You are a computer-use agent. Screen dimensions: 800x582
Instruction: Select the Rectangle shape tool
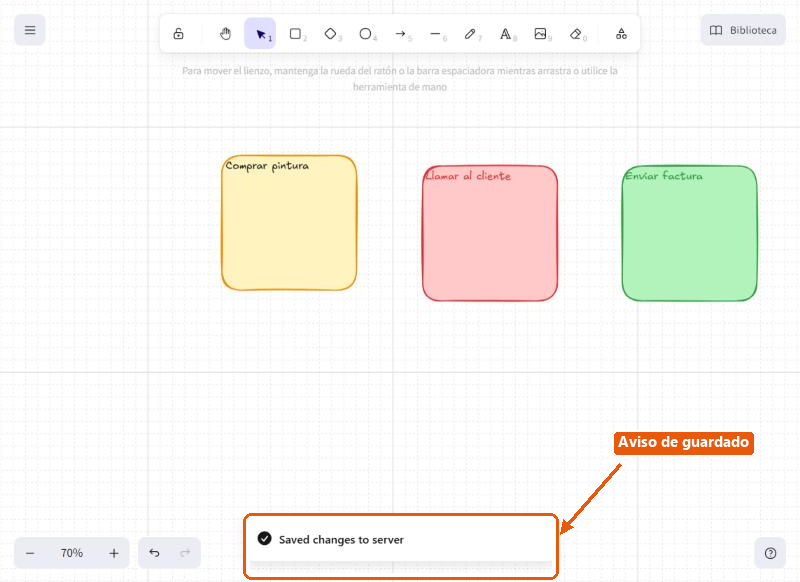pos(295,34)
